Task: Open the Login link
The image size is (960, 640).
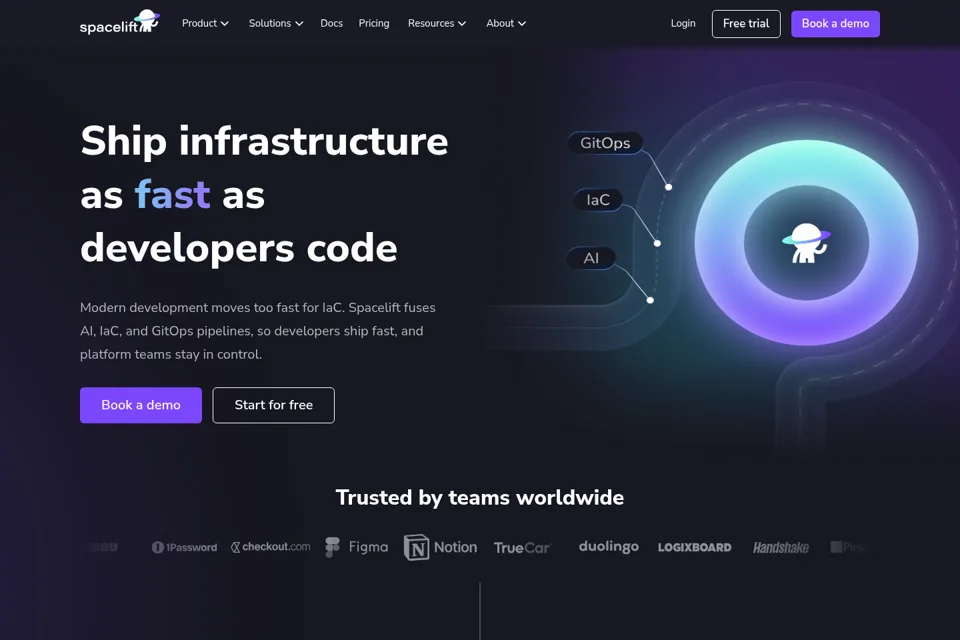Action: [x=683, y=23]
